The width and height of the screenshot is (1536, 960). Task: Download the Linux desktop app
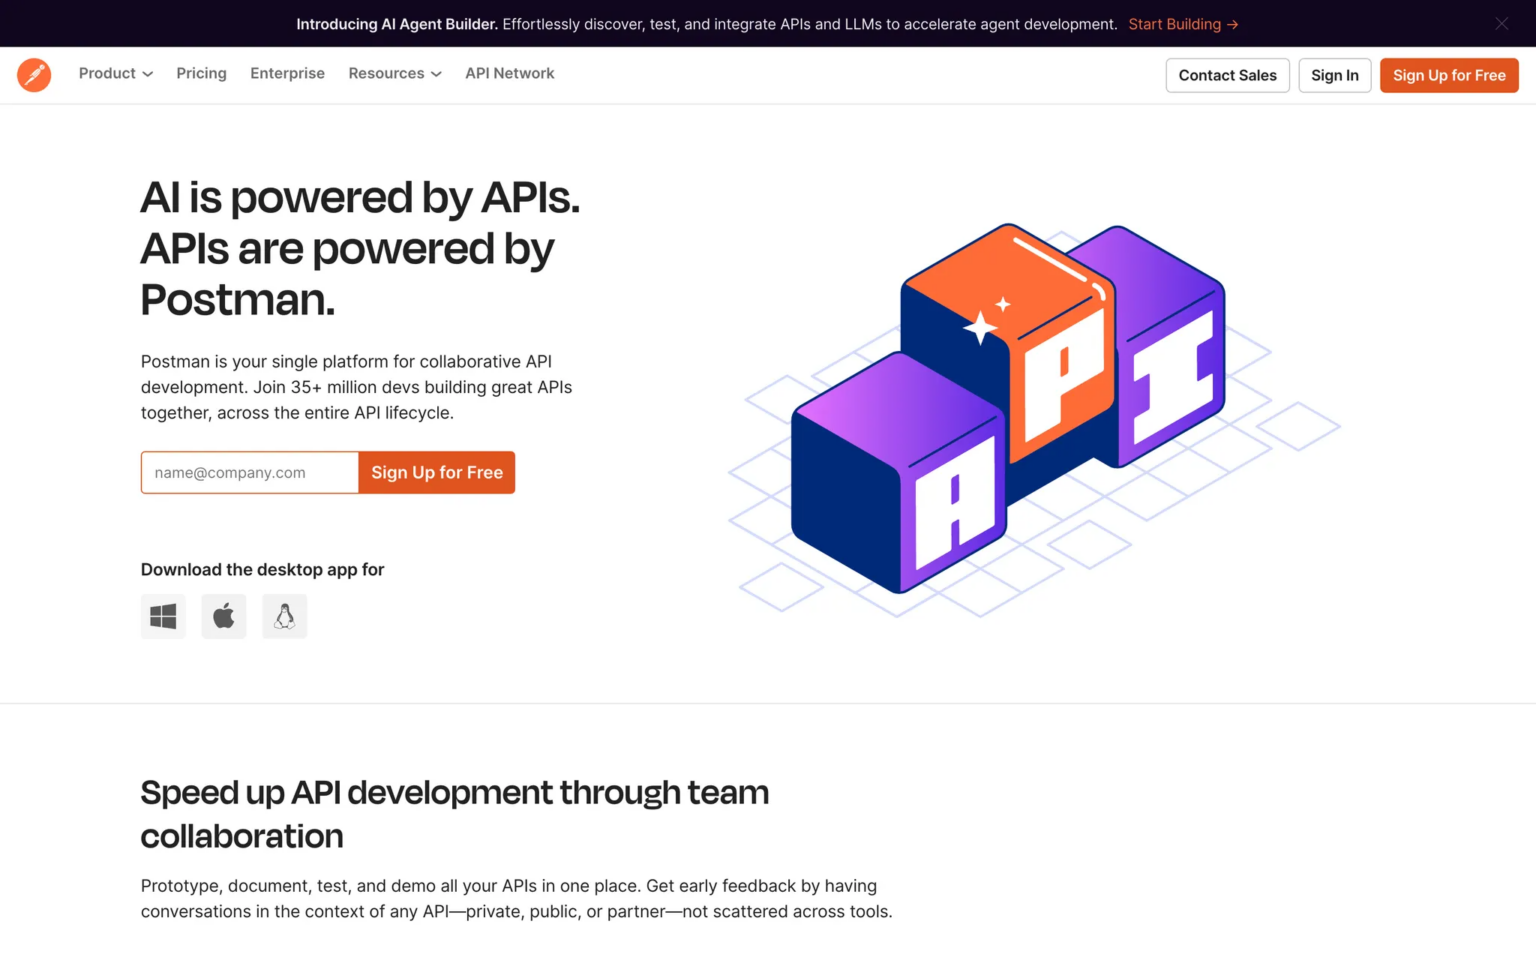pyautogui.click(x=285, y=616)
